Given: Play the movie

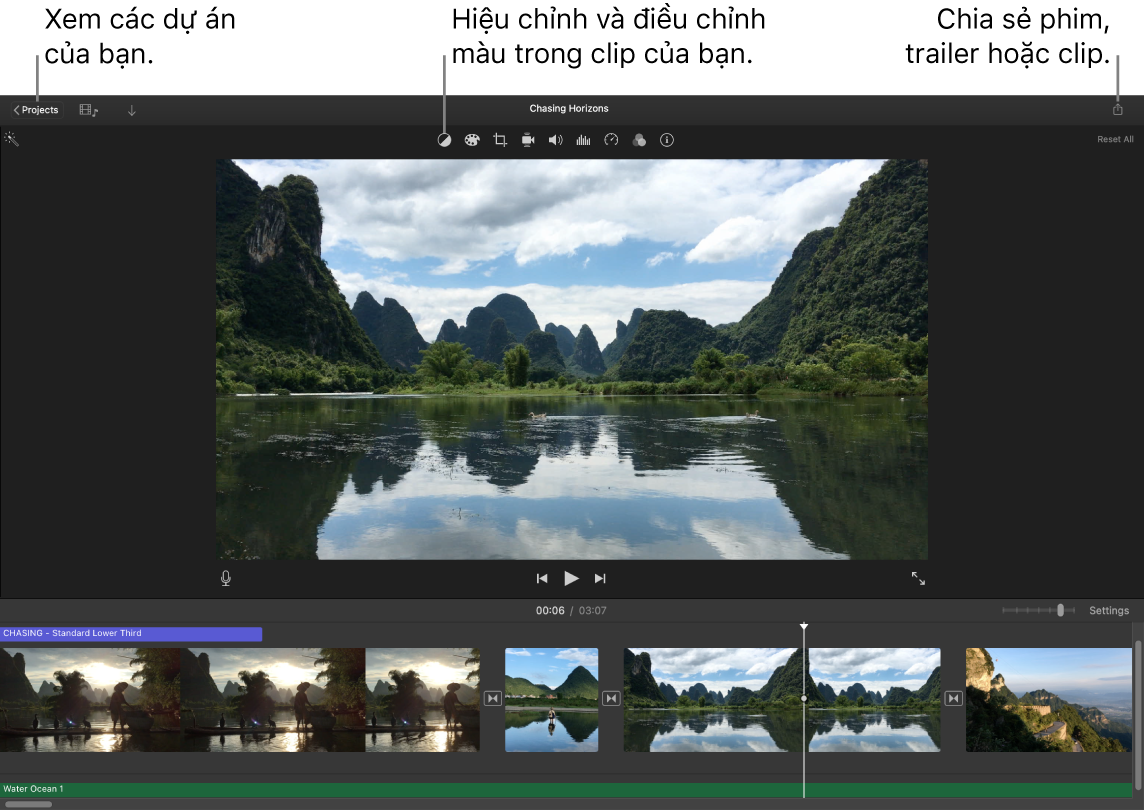Looking at the screenshot, I should pyautogui.click(x=571, y=578).
